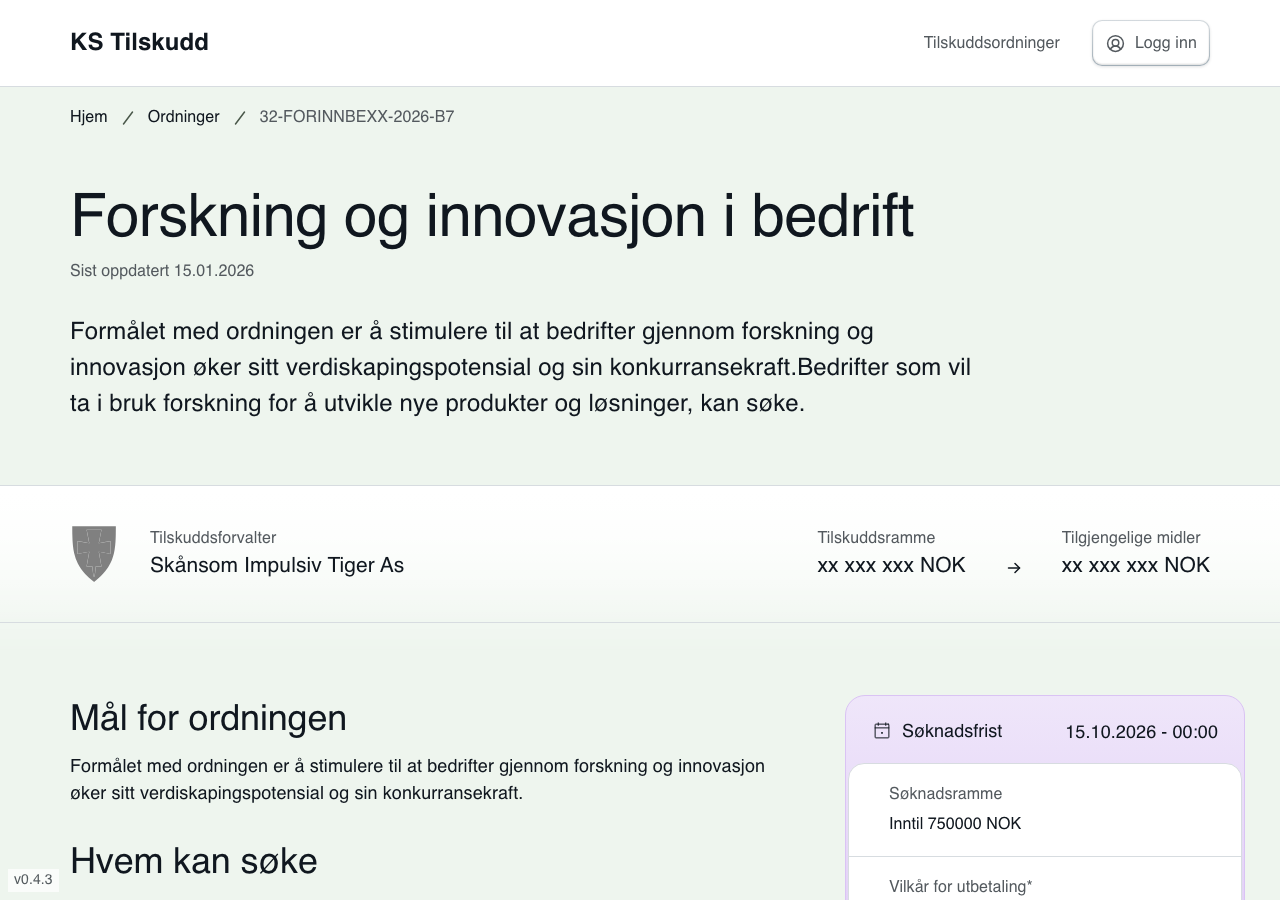1280x900 pixels.
Task: Click the Tilgjengelige midler amount value
Action: coord(1135,565)
